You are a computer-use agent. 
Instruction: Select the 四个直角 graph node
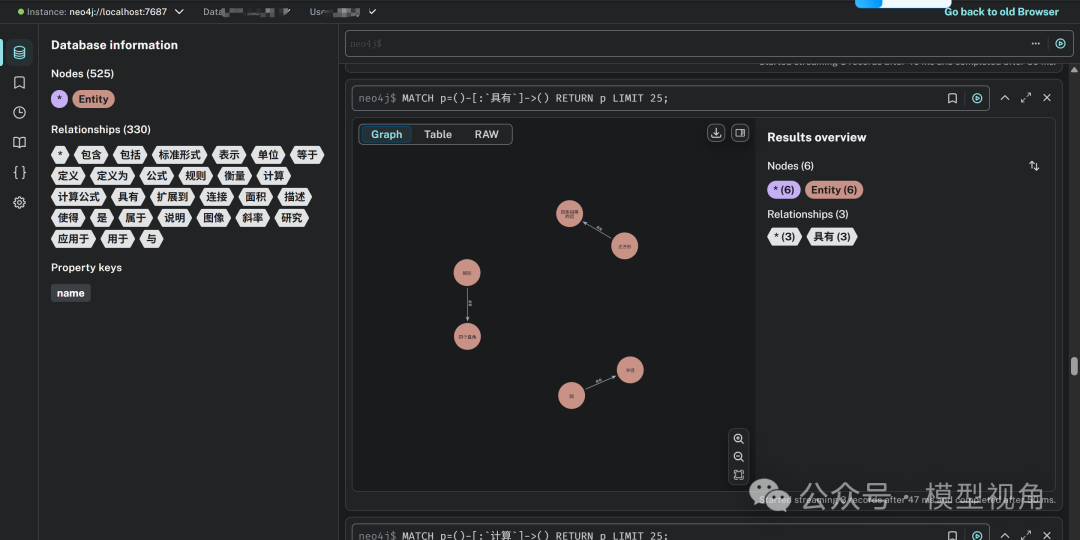coord(467,337)
